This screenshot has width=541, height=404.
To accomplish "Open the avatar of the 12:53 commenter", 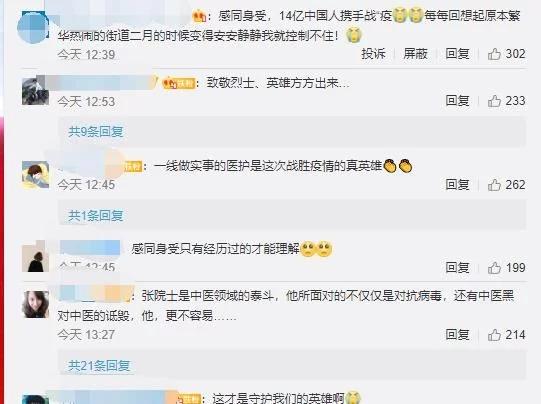I will [35, 91].
